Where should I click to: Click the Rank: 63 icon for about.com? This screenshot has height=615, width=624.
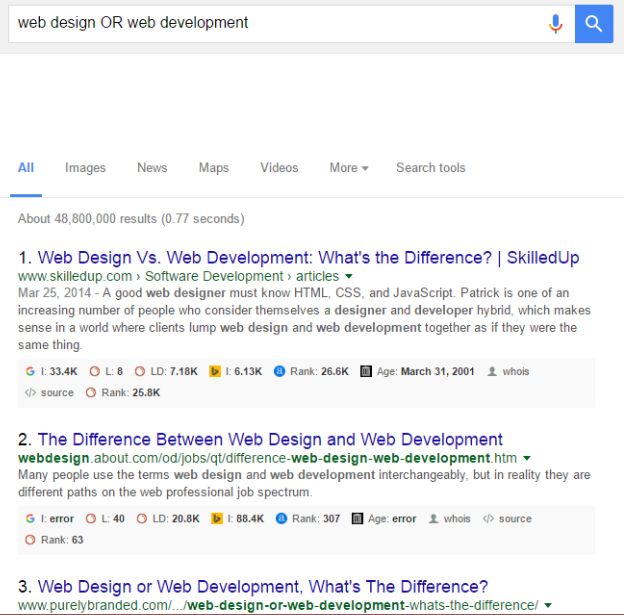click(x=30, y=540)
